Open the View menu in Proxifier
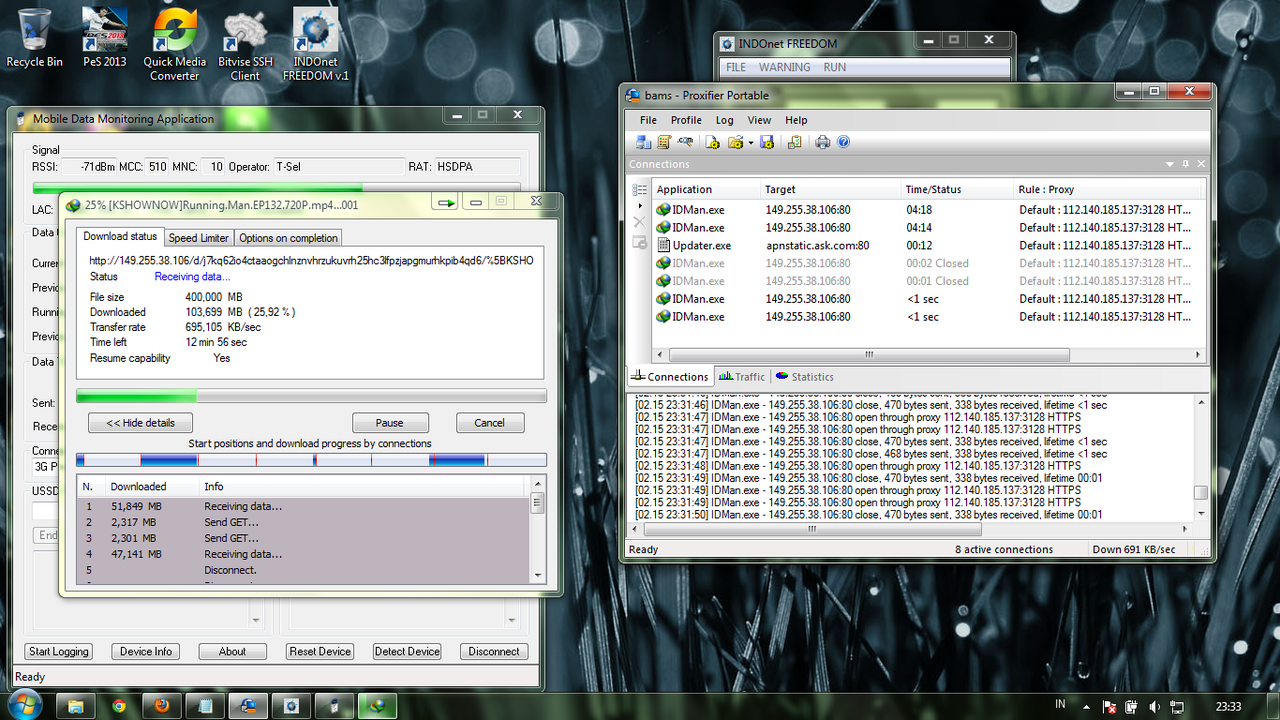Viewport: 1280px width, 720px height. point(759,120)
